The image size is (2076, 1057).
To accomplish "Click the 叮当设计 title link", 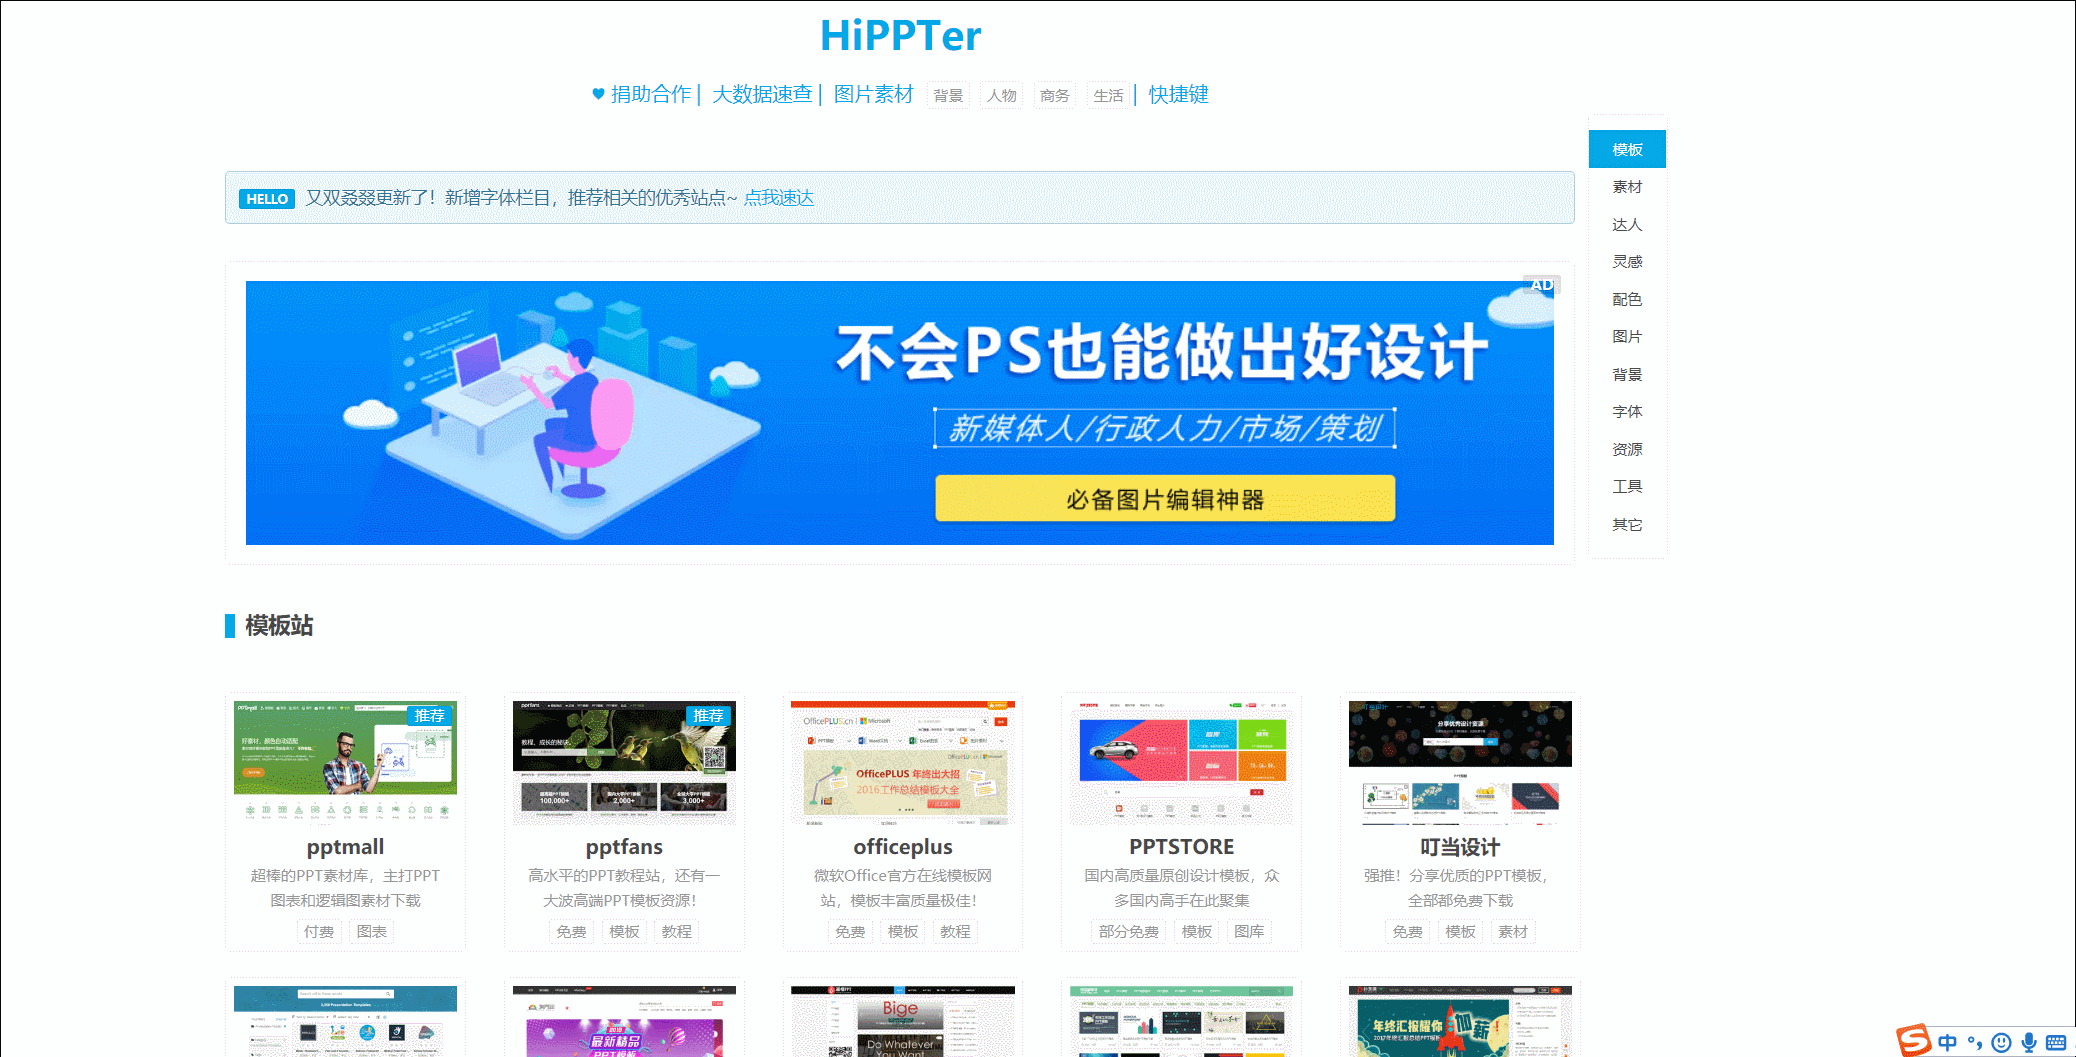I will (x=1460, y=847).
